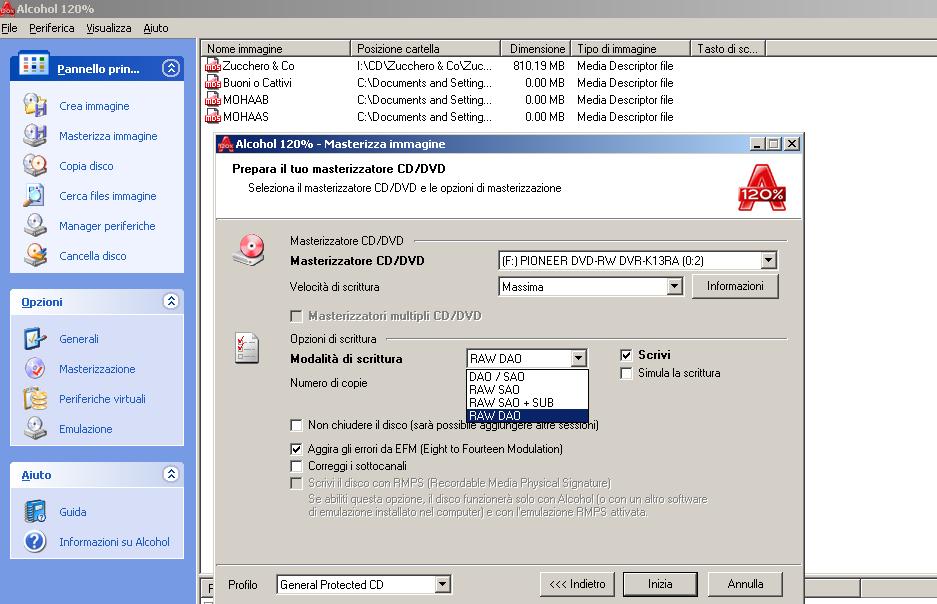937x604 pixels.
Task: Enable the Scrivi checkbox
Action: pyautogui.click(x=626, y=355)
